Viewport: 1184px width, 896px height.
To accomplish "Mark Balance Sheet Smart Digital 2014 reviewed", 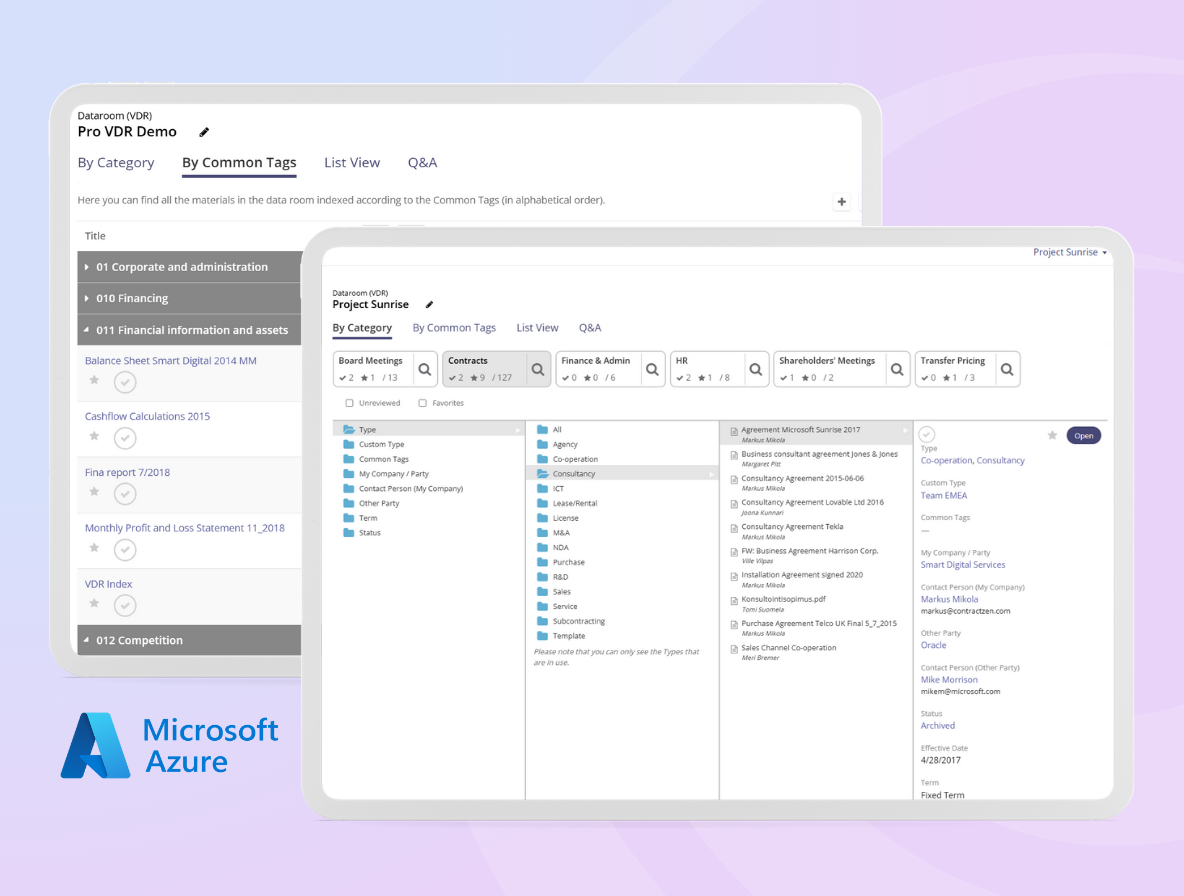I will (x=124, y=381).
